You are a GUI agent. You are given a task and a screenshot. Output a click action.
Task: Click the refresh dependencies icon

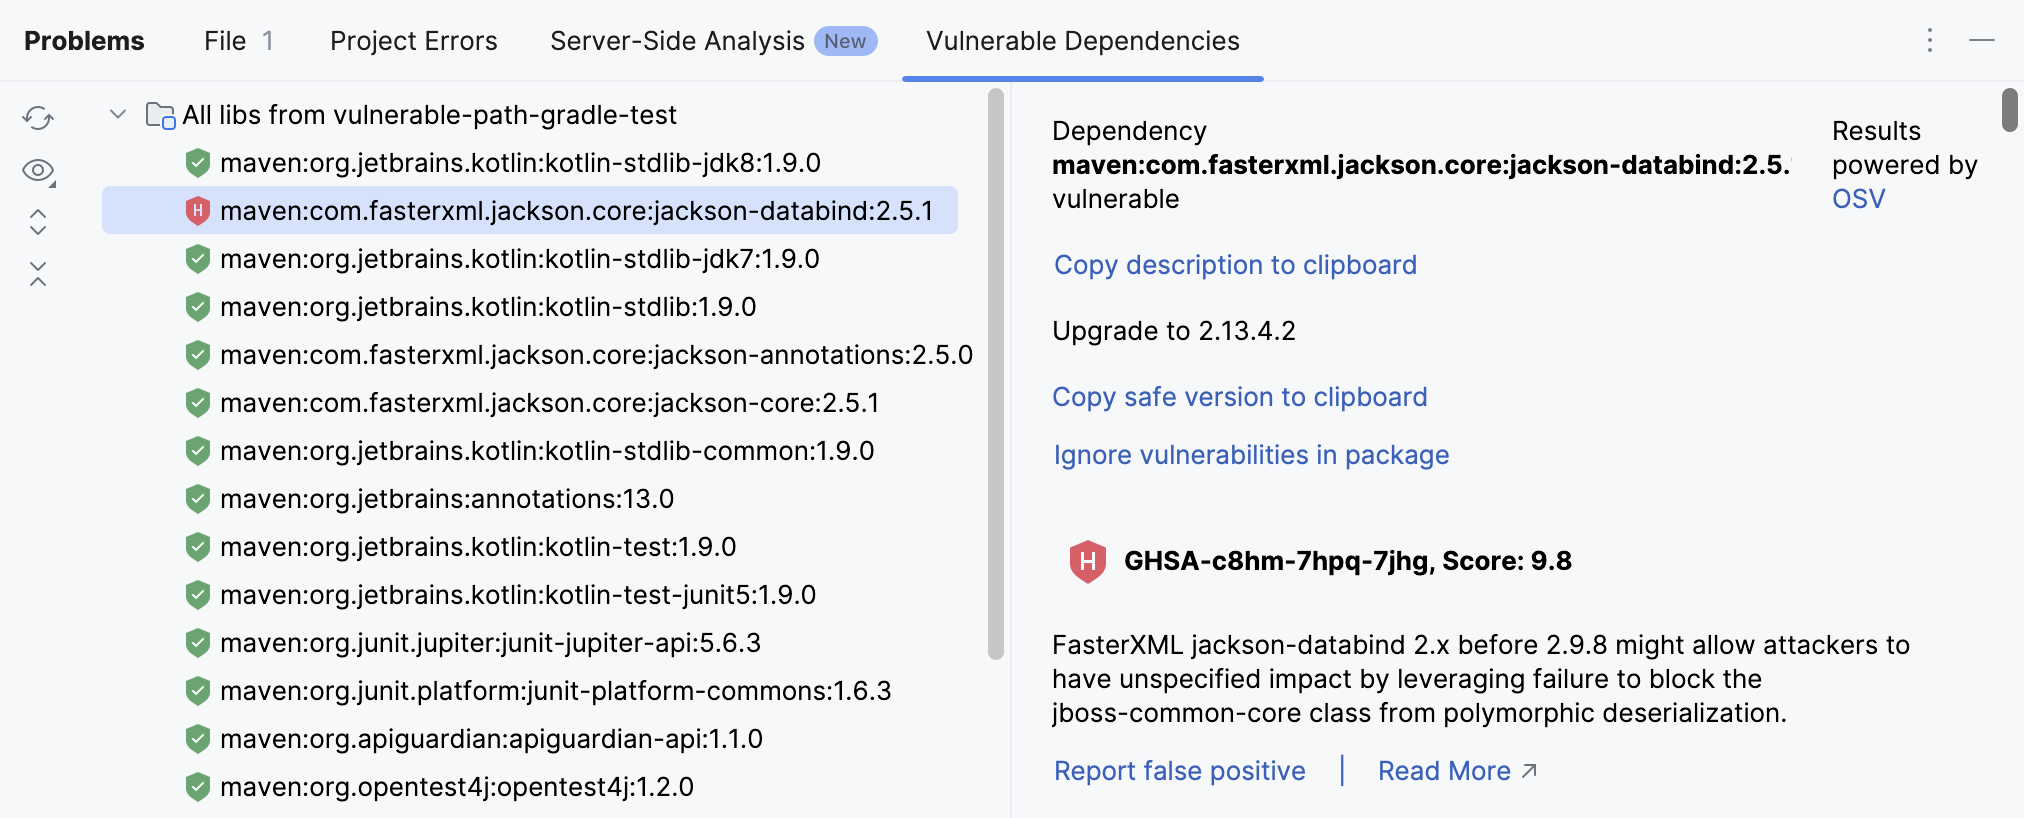[x=38, y=118]
